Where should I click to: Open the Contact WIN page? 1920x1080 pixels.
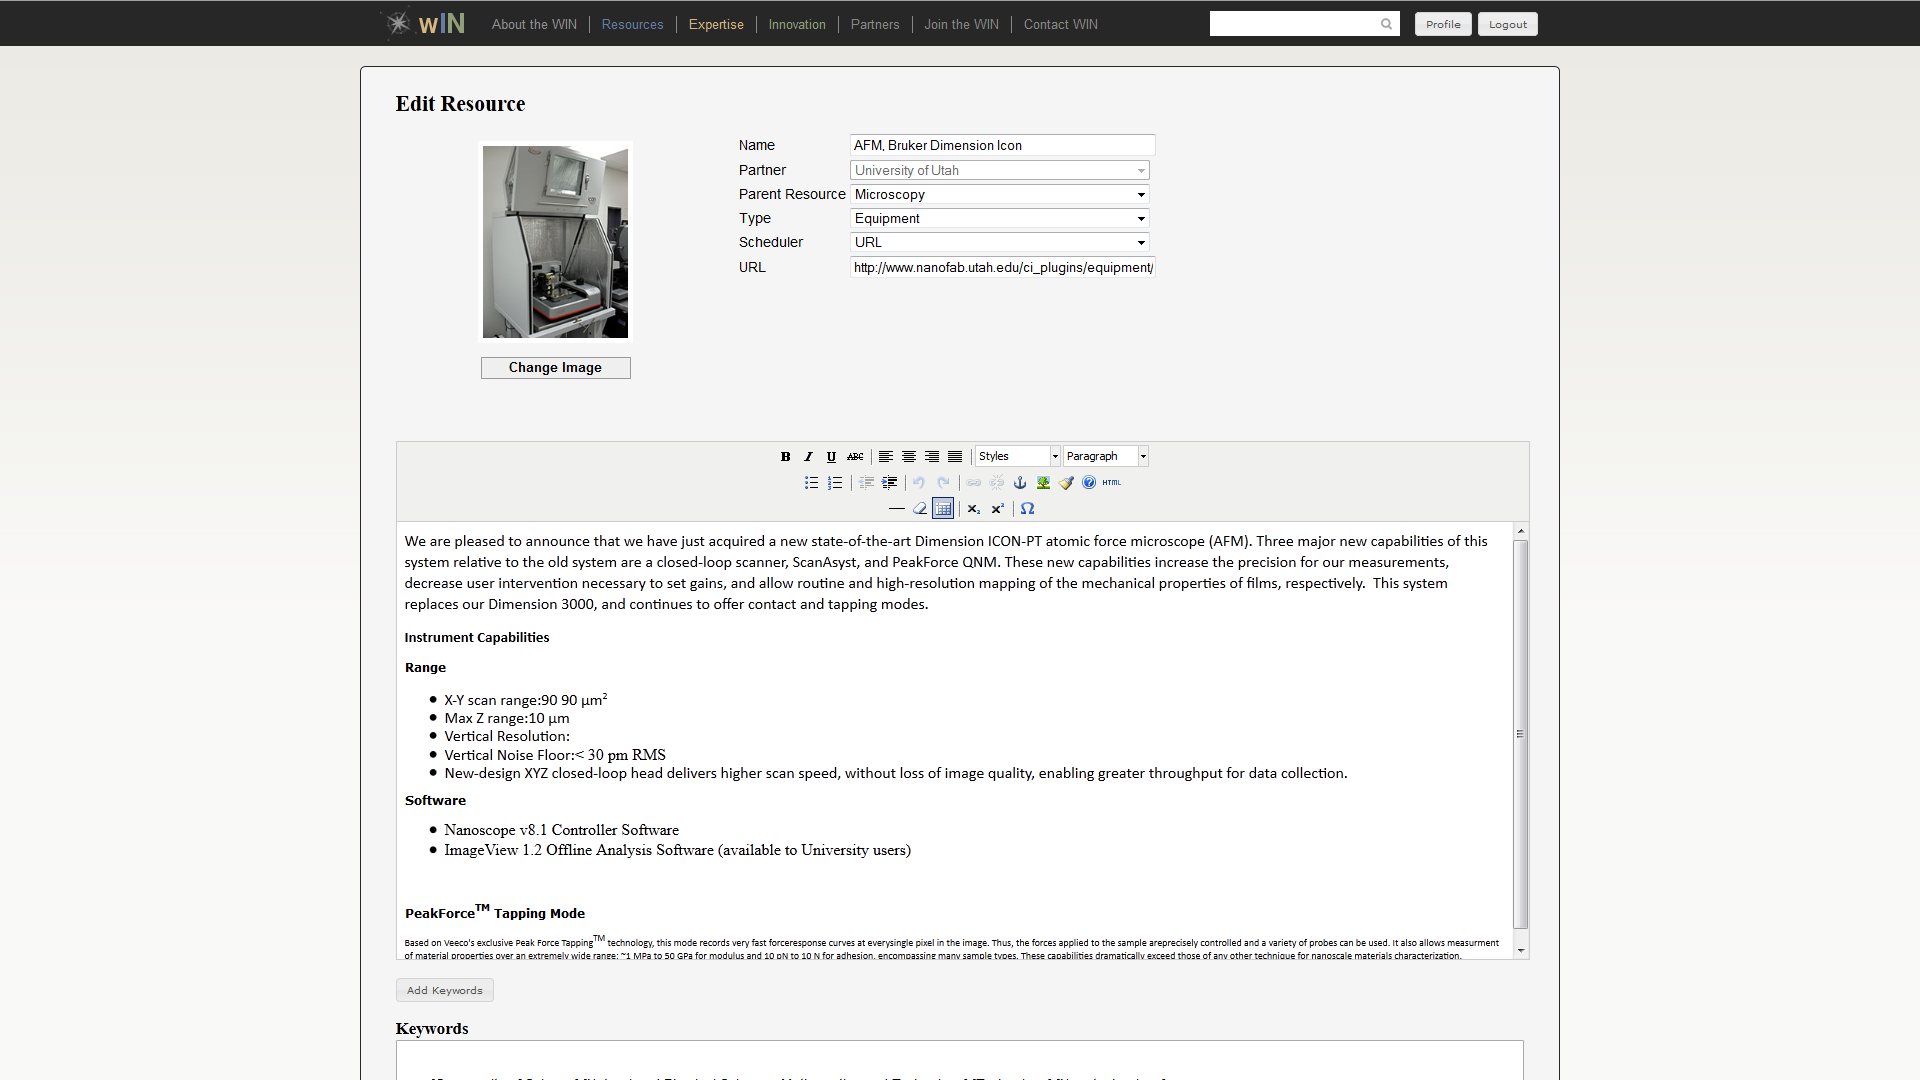pyautogui.click(x=1060, y=24)
